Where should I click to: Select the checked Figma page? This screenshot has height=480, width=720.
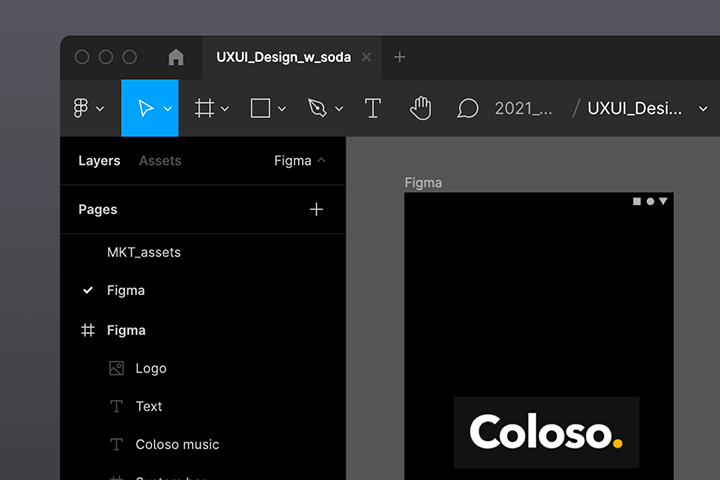126,290
